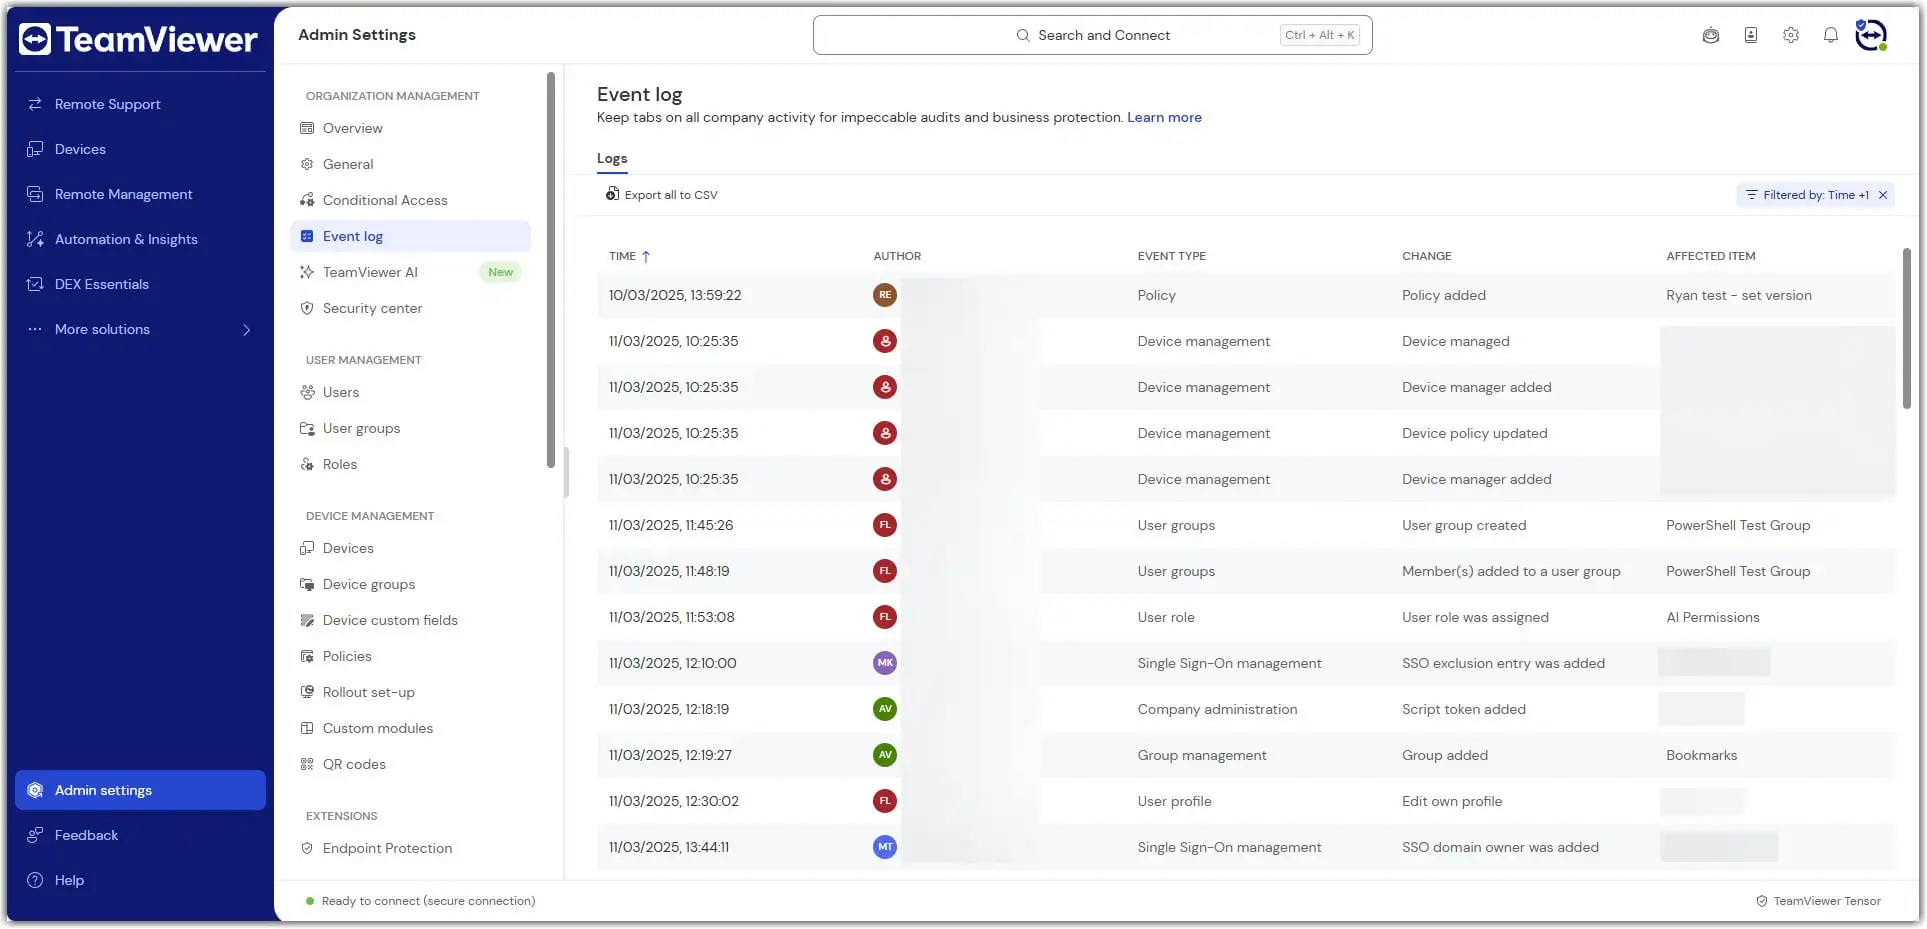Screen dimensions: 1927x929
Task: Open More solutions in sidebar
Action: coord(140,329)
